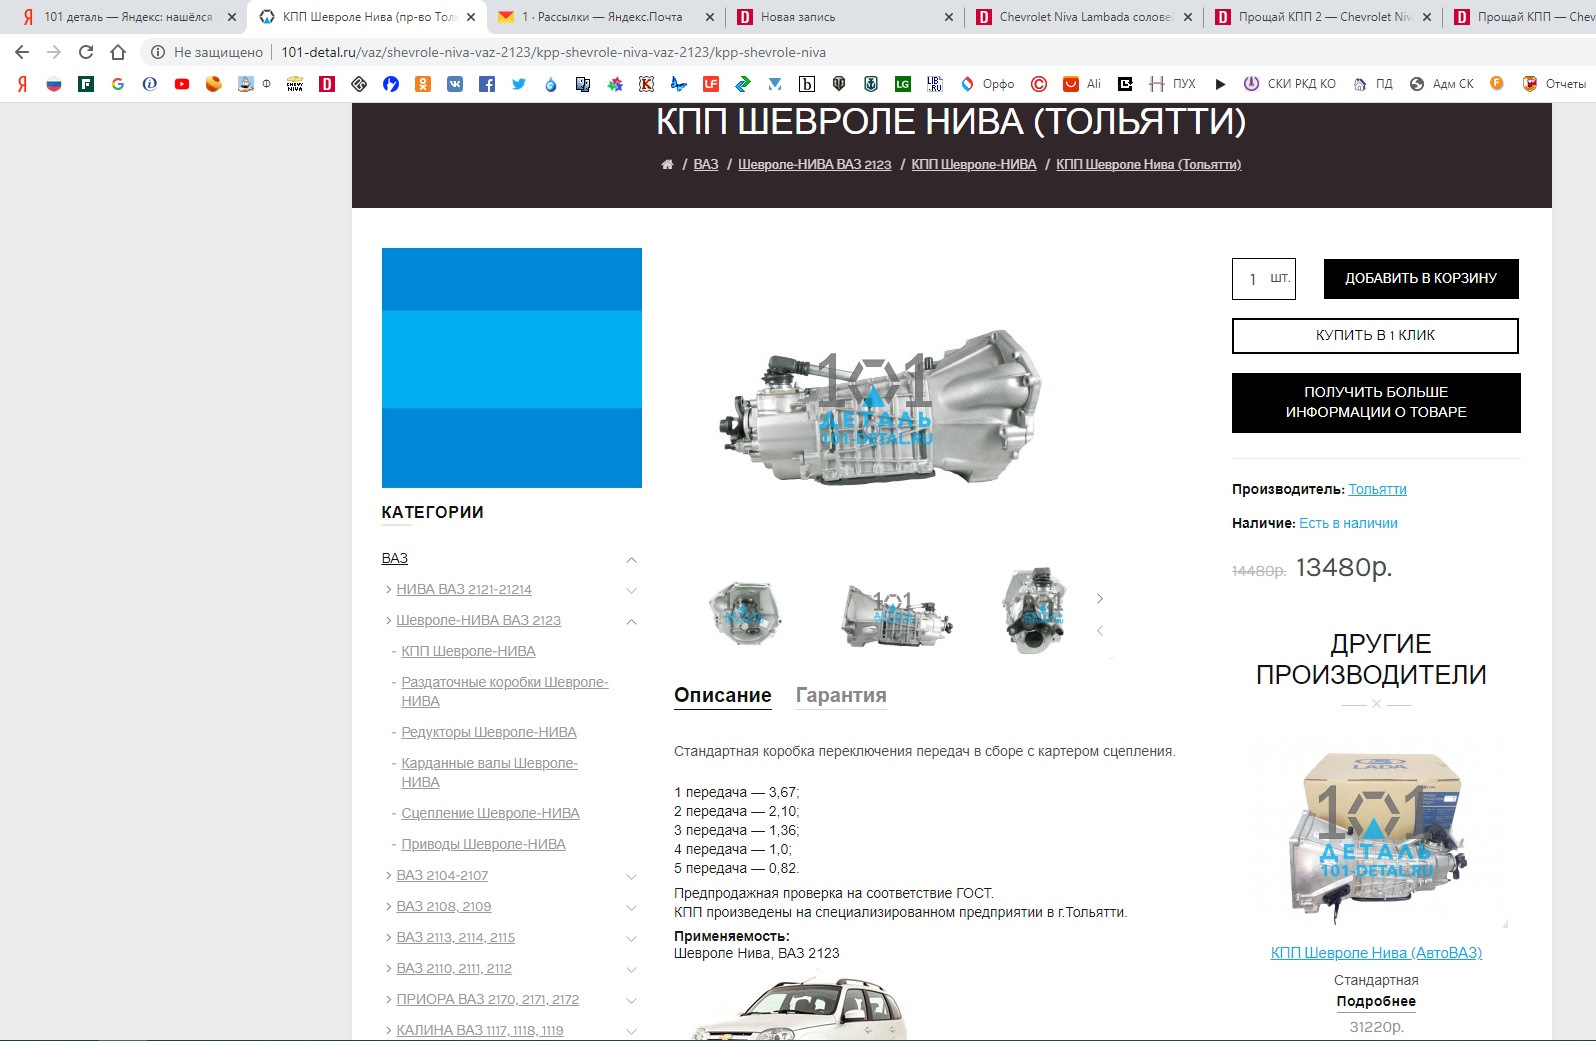
Task: Open Раздаточные коробки Шевроле-НИВА category
Action: [505, 692]
